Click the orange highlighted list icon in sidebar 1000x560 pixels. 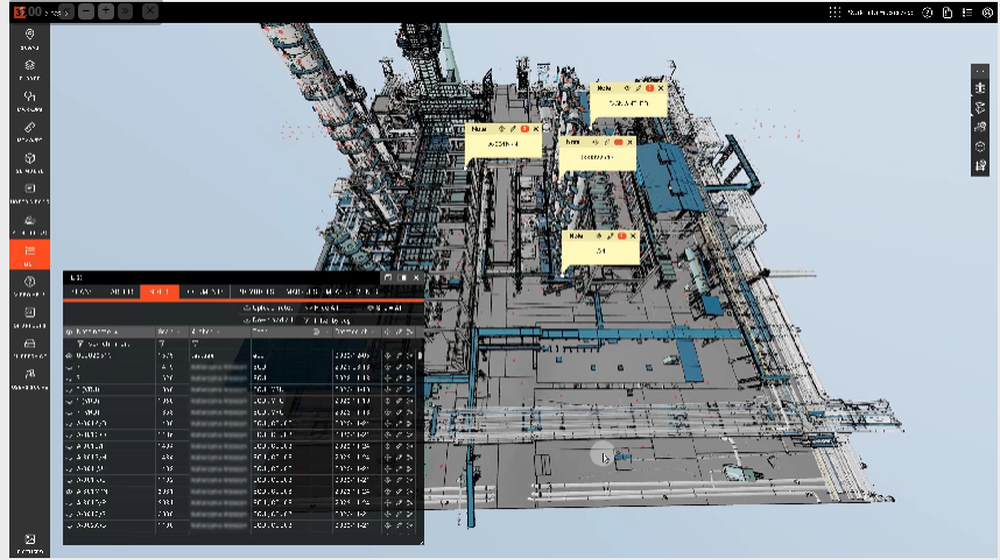click(29, 254)
